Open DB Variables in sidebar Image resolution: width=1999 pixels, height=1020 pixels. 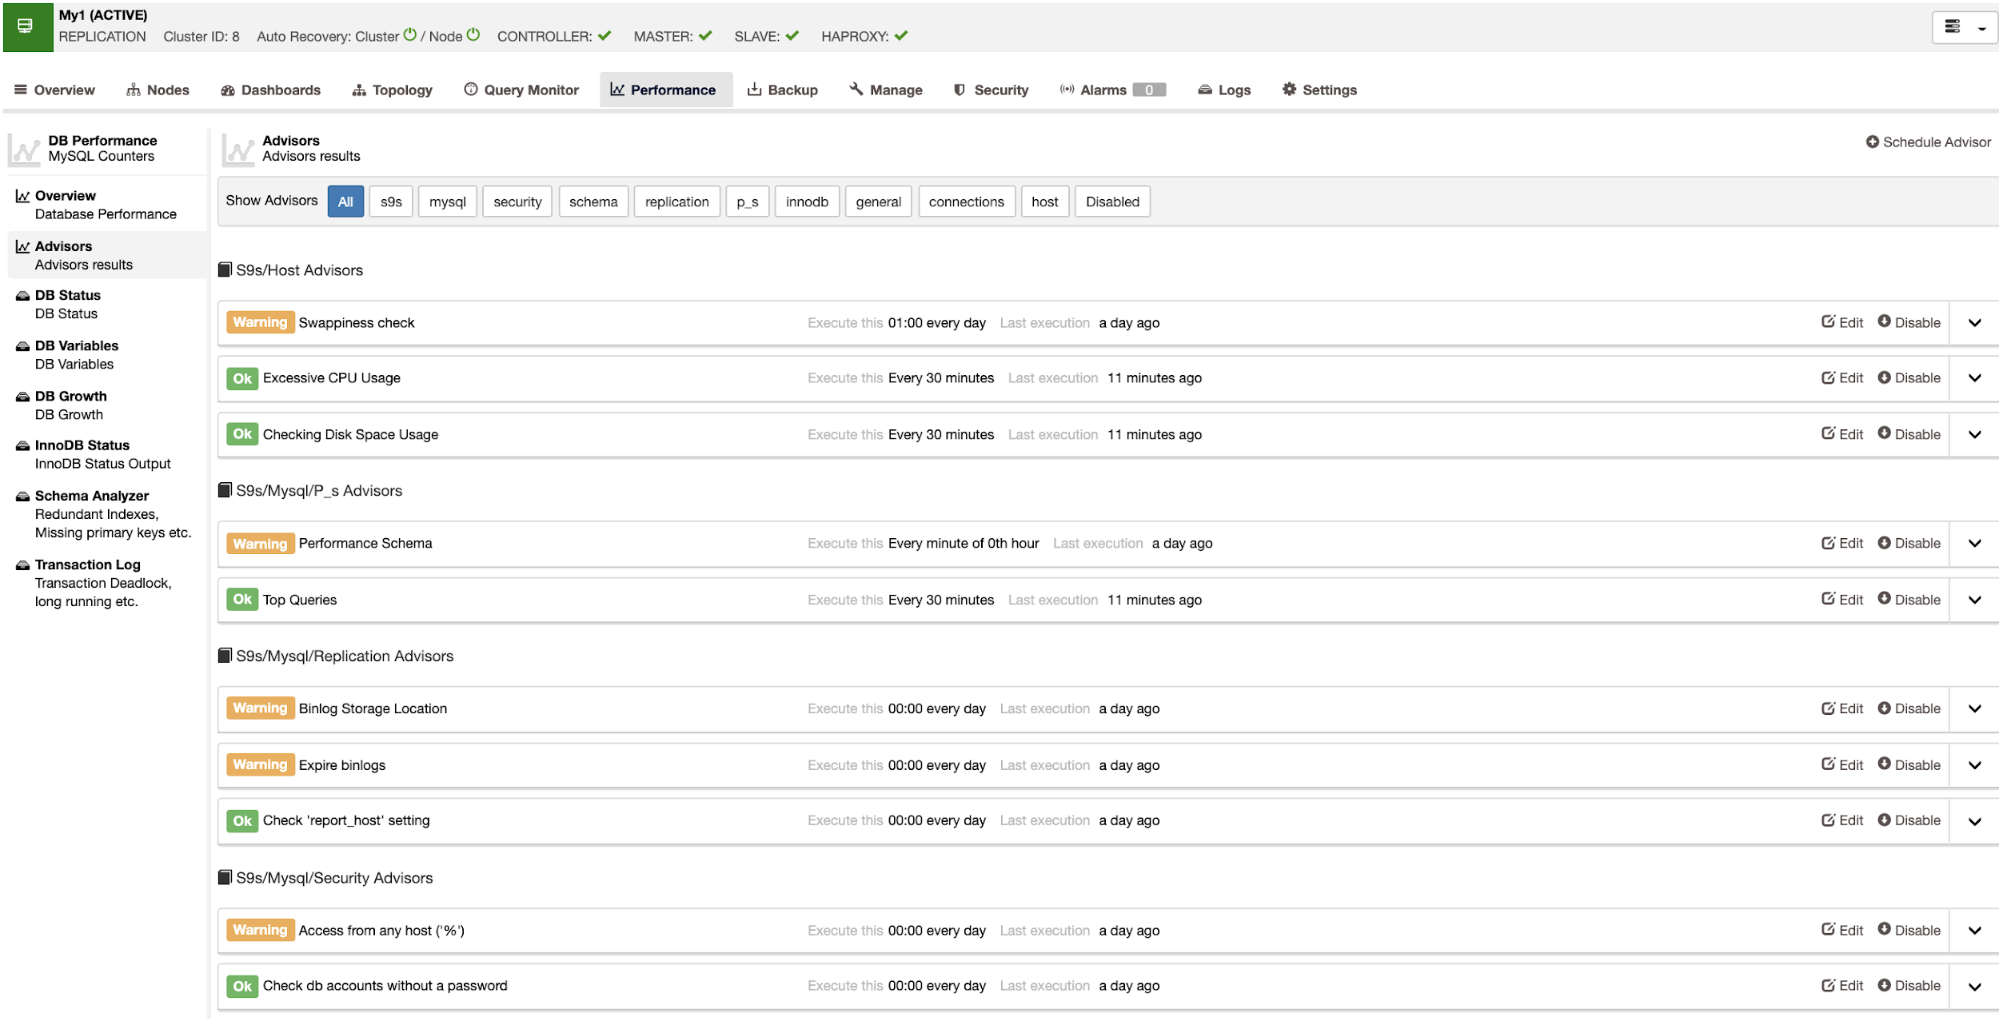[105, 355]
